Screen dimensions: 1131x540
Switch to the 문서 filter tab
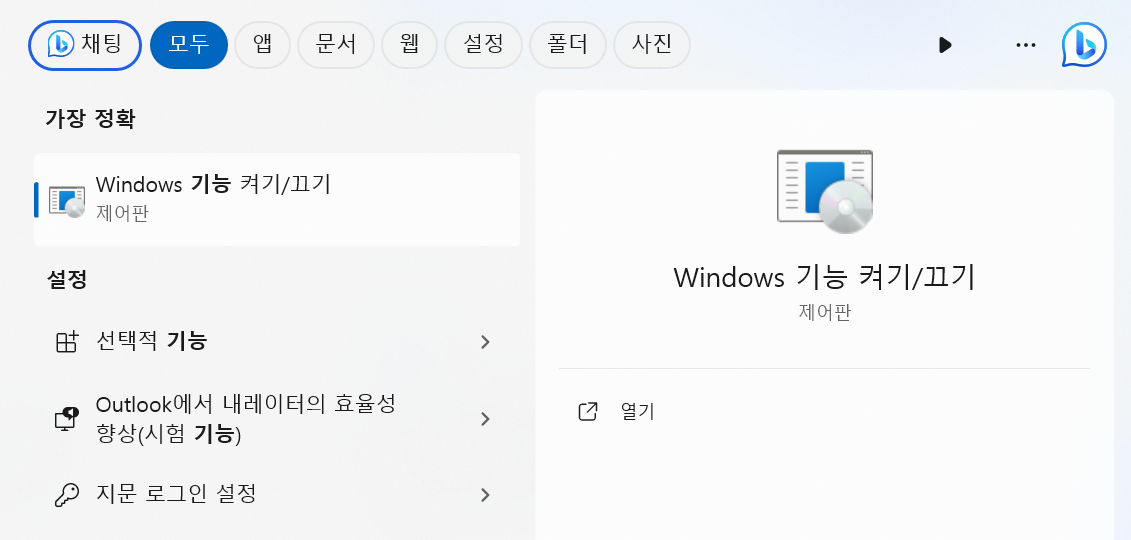pos(336,45)
